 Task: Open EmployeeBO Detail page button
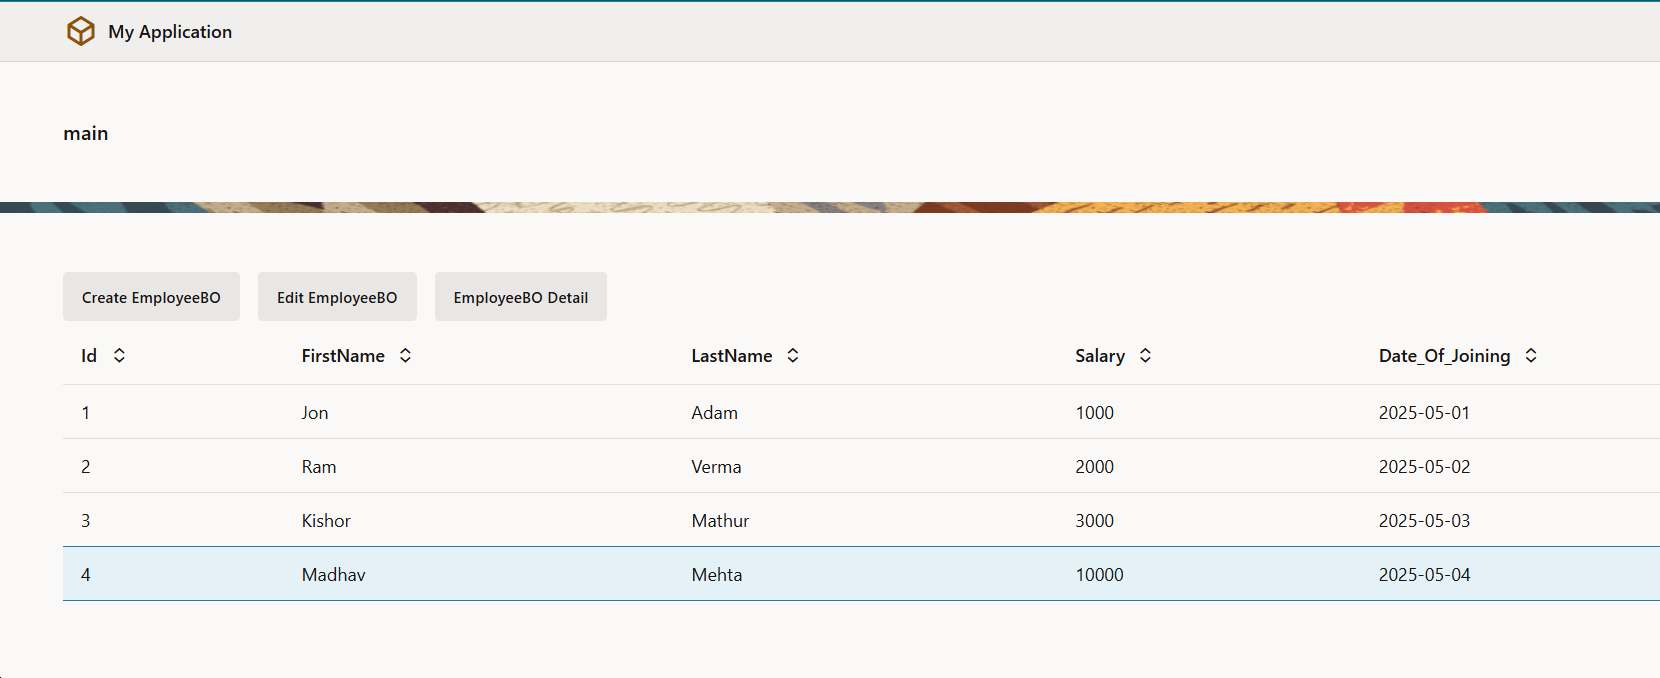(520, 297)
